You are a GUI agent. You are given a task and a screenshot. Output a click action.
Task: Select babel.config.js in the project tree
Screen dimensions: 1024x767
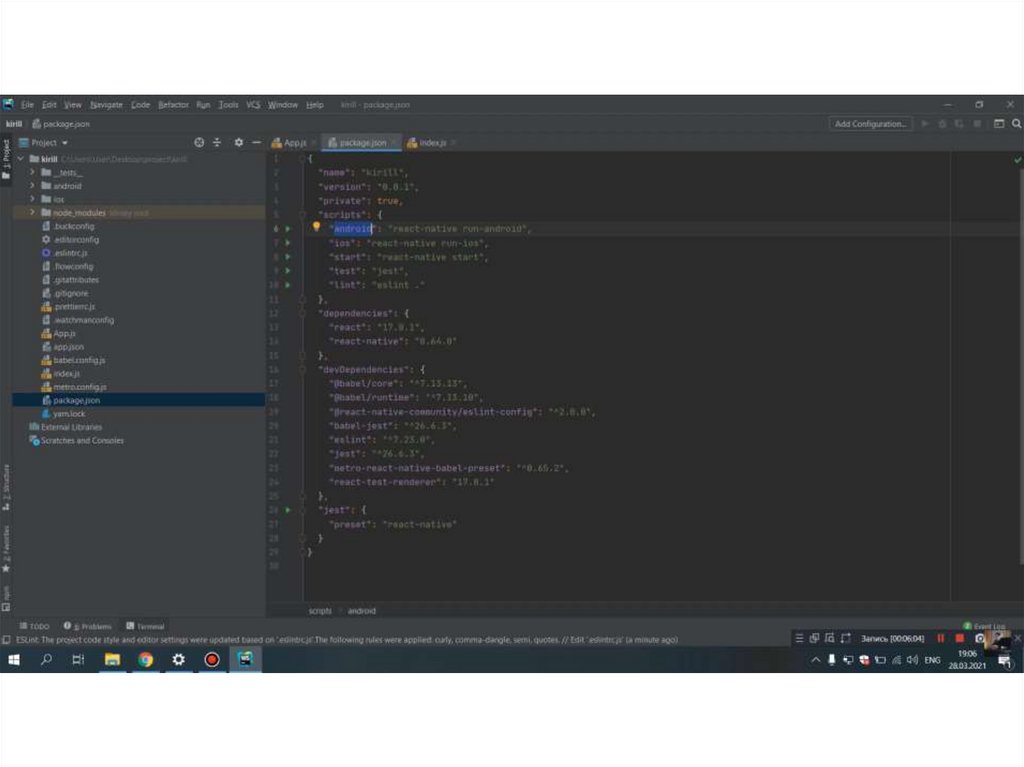pyautogui.click(x=79, y=360)
